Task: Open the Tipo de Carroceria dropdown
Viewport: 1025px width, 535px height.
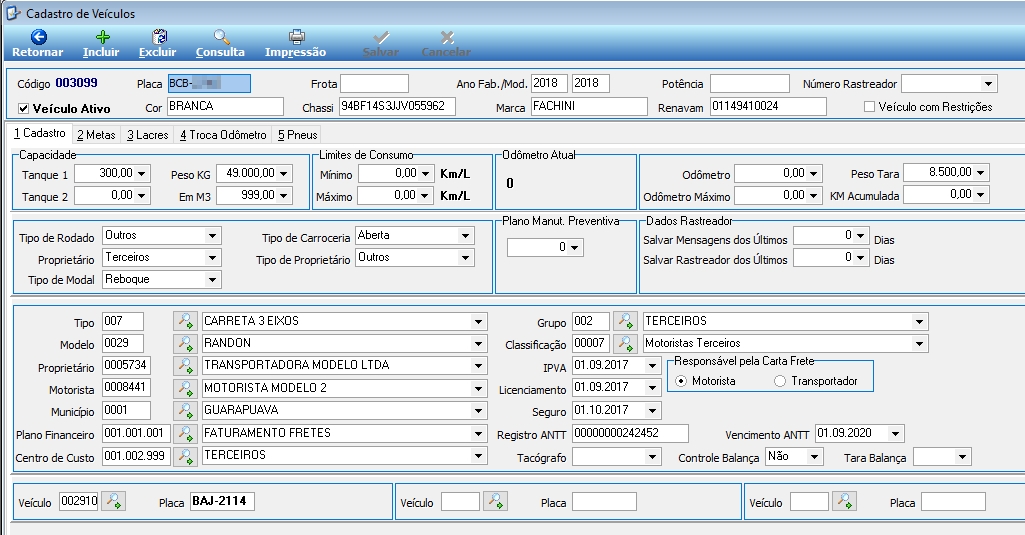Action: [465, 235]
